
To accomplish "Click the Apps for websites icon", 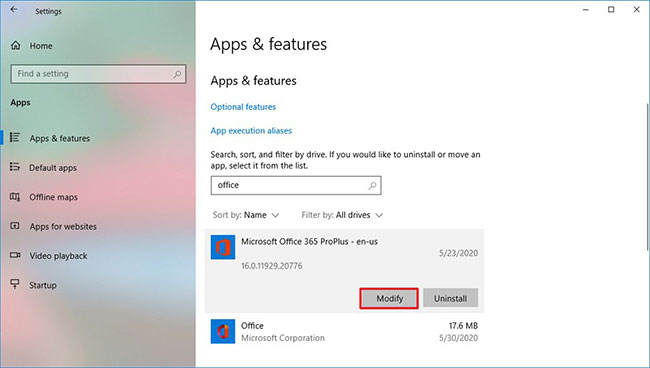I will point(15,226).
